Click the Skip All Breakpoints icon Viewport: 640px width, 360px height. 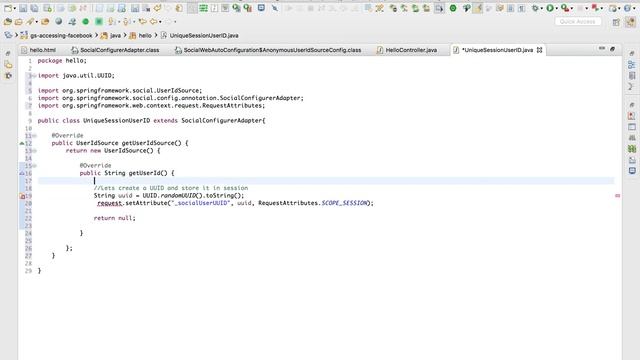pos(275,8)
